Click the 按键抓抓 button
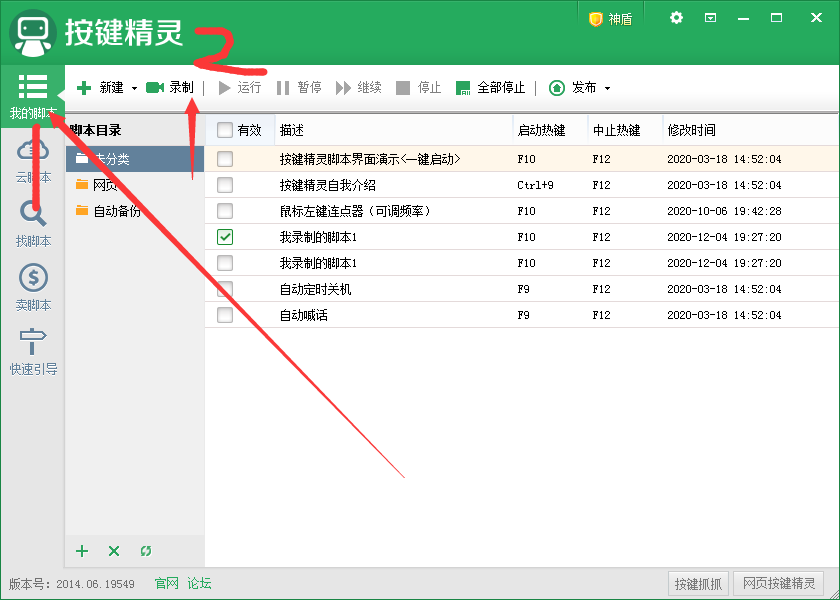The height and width of the screenshot is (600, 840). click(x=698, y=584)
